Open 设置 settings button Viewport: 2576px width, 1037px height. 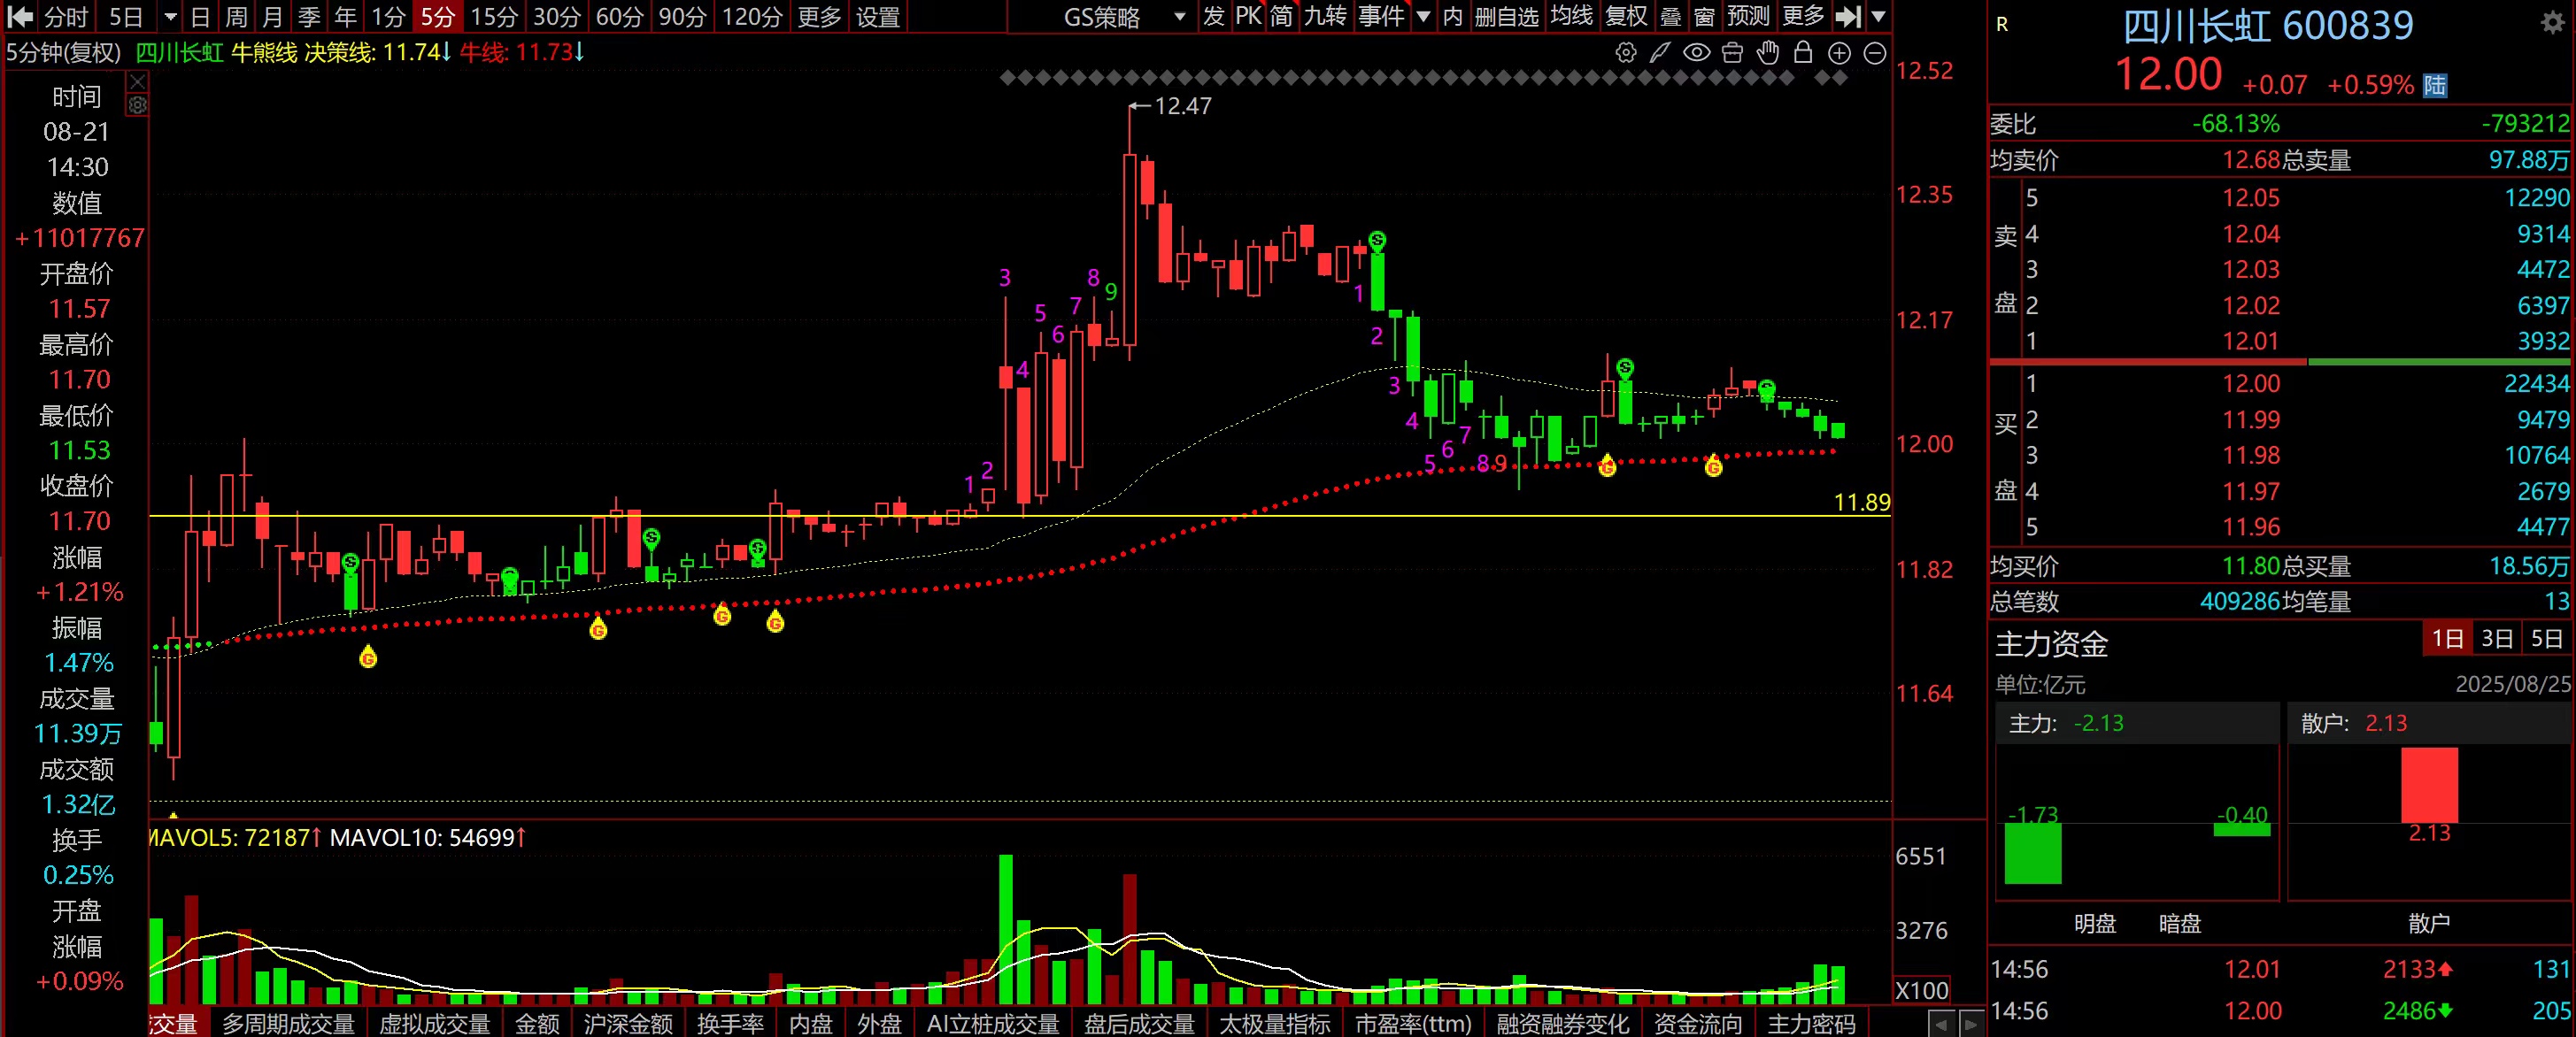[x=878, y=17]
